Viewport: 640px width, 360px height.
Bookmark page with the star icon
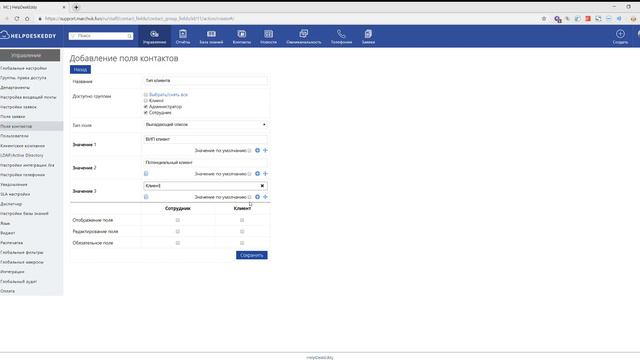[544, 19]
